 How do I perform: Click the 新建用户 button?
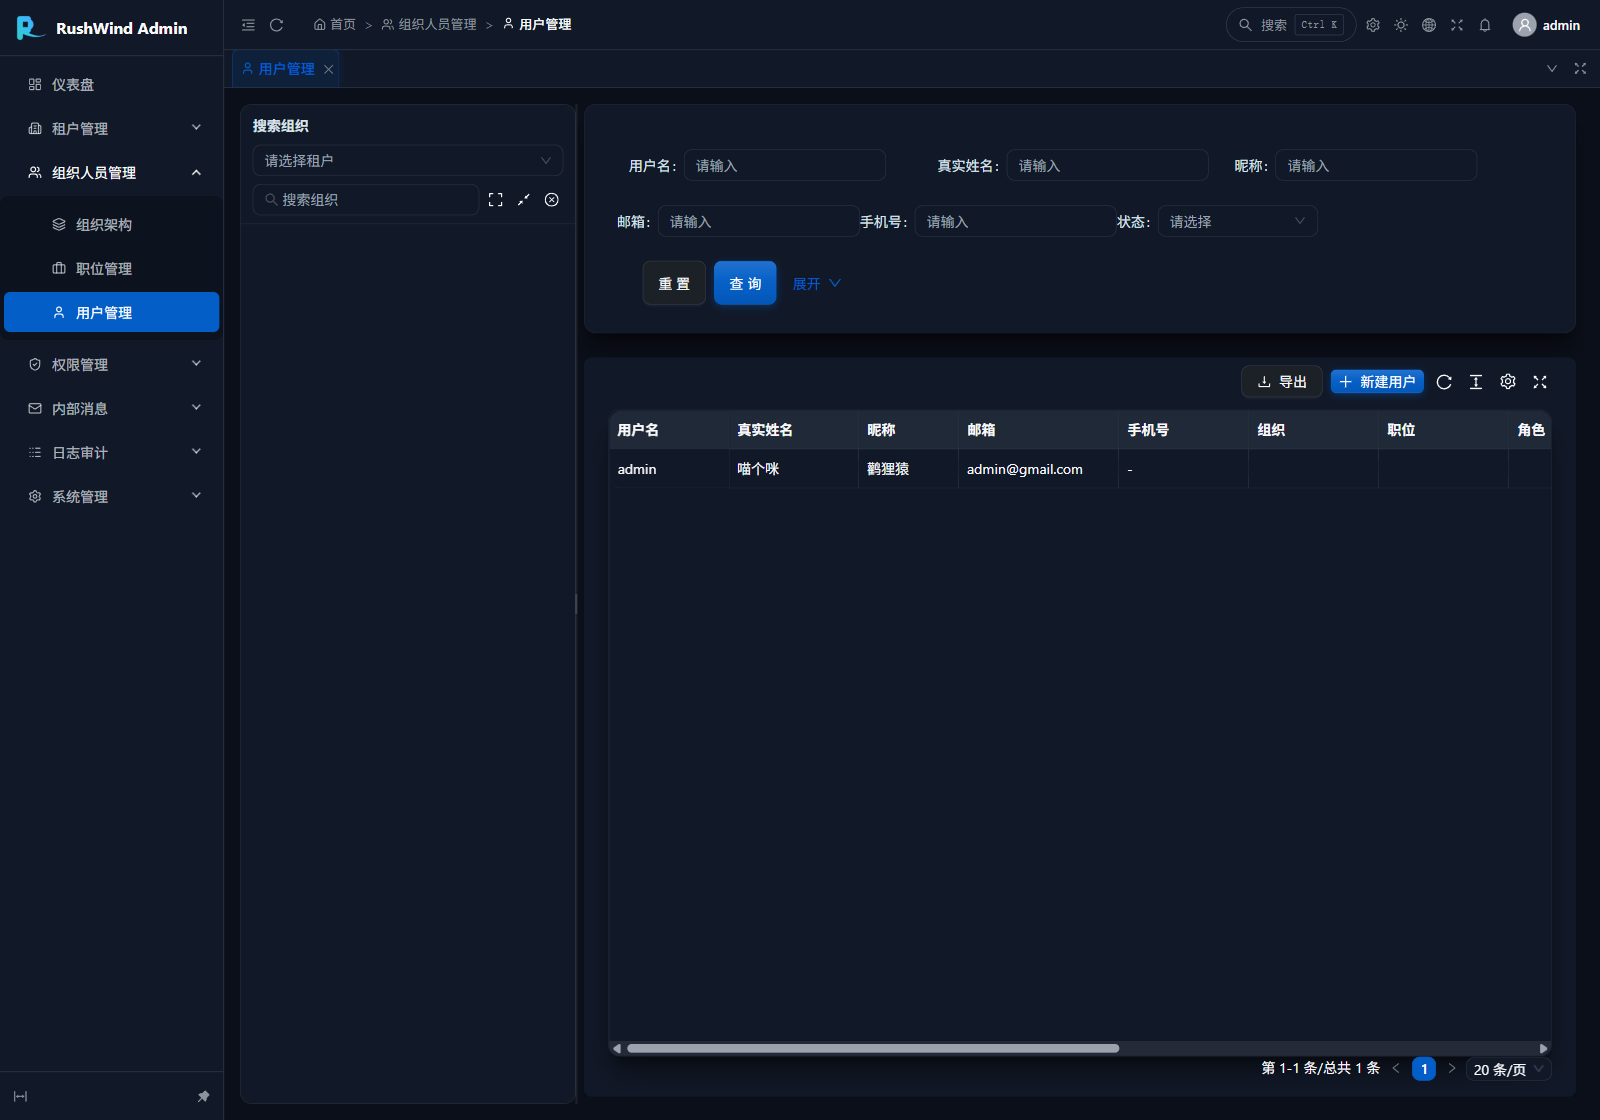[x=1377, y=382]
